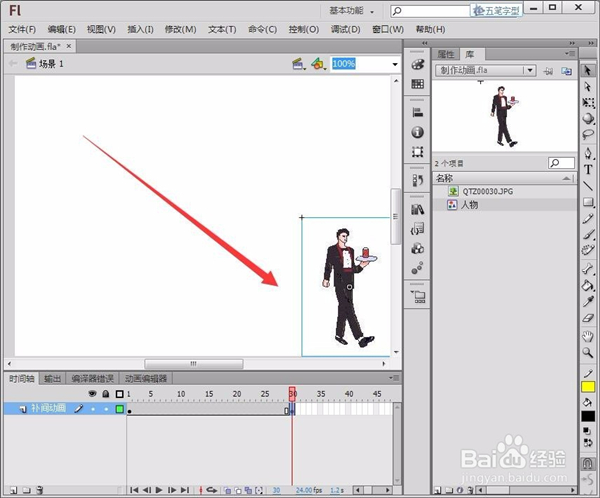Open the Info panel icon
The height and width of the screenshot is (498, 600).
tap(417, 132)
